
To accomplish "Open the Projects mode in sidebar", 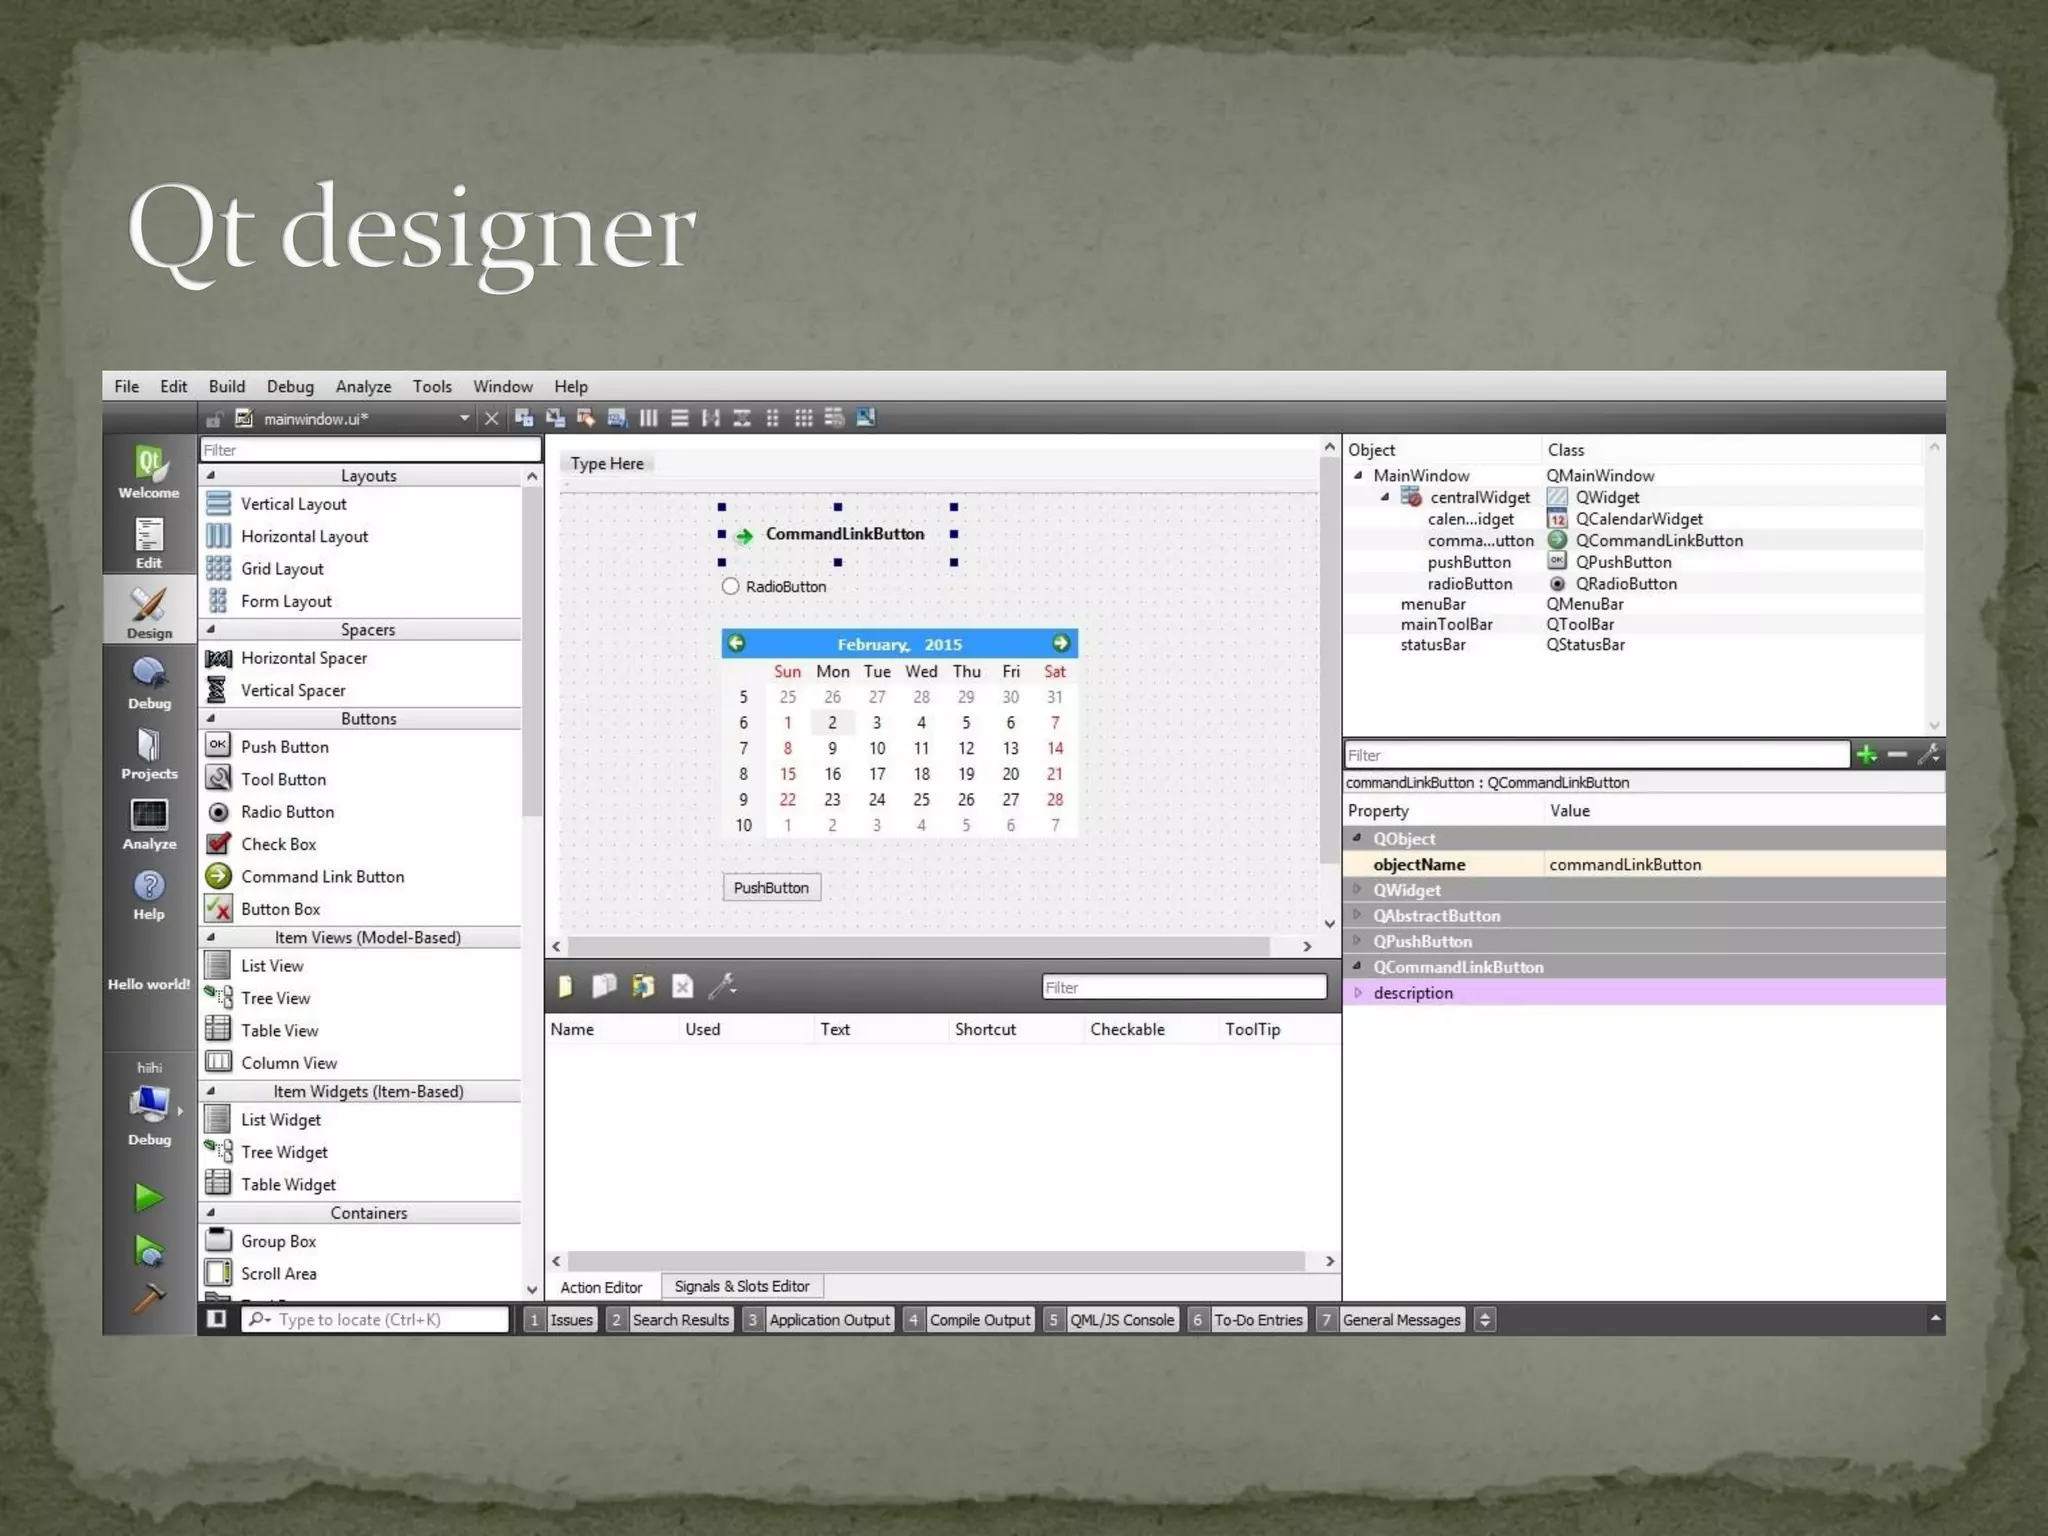I will point(149,753).
